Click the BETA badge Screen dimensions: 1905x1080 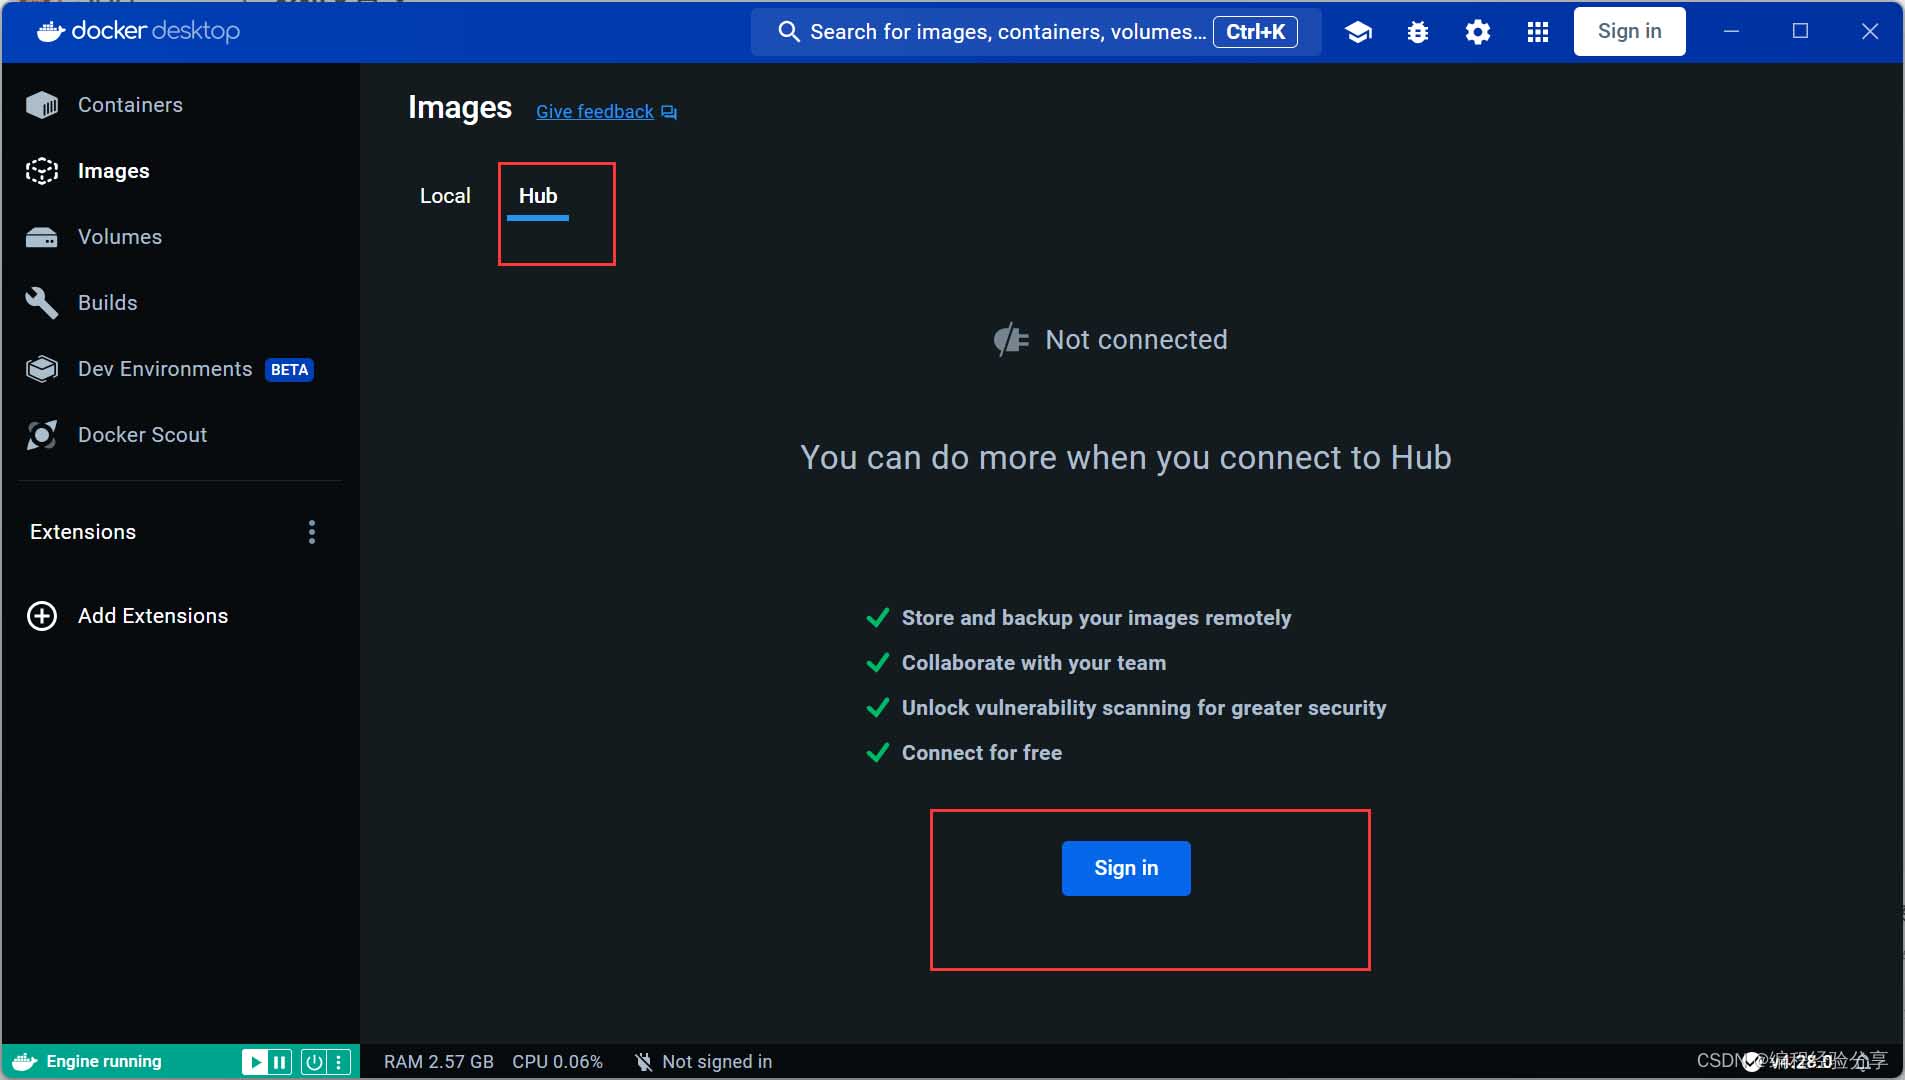tap(289, 370)
